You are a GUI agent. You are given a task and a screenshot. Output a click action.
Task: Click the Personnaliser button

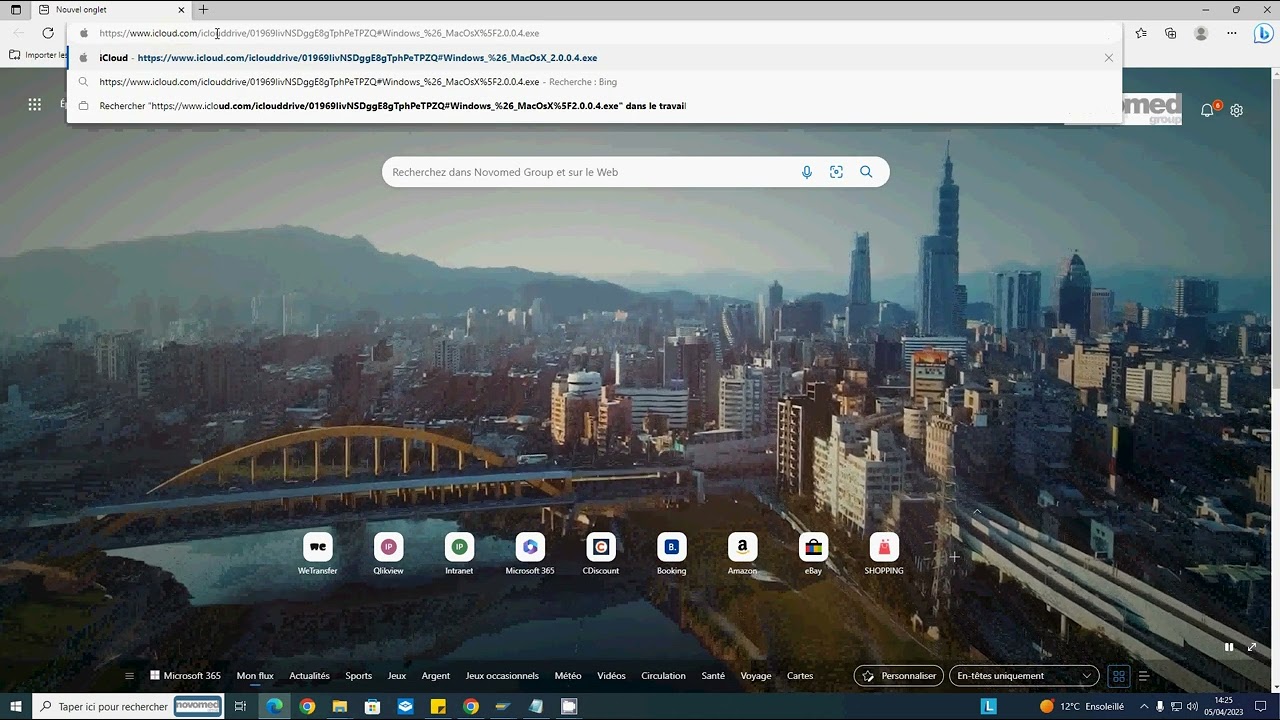(x=898, y=676)
